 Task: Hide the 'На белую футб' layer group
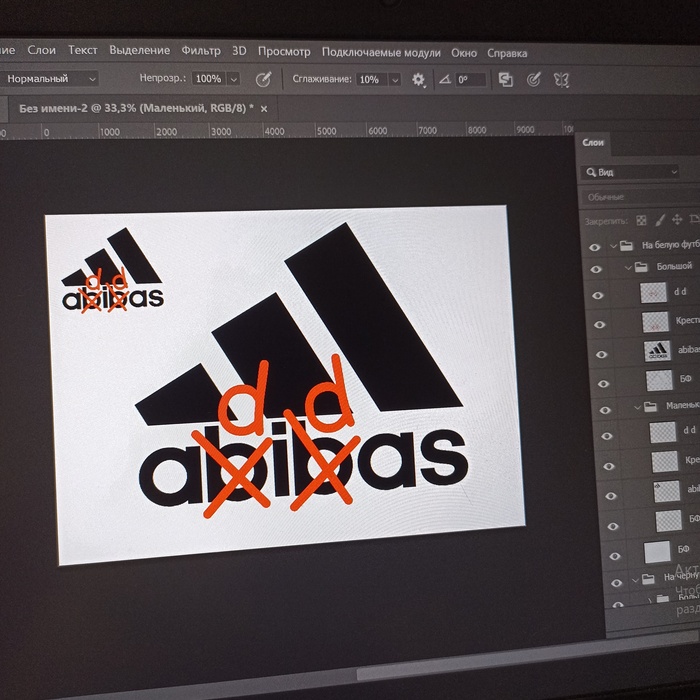coord(596,246)
